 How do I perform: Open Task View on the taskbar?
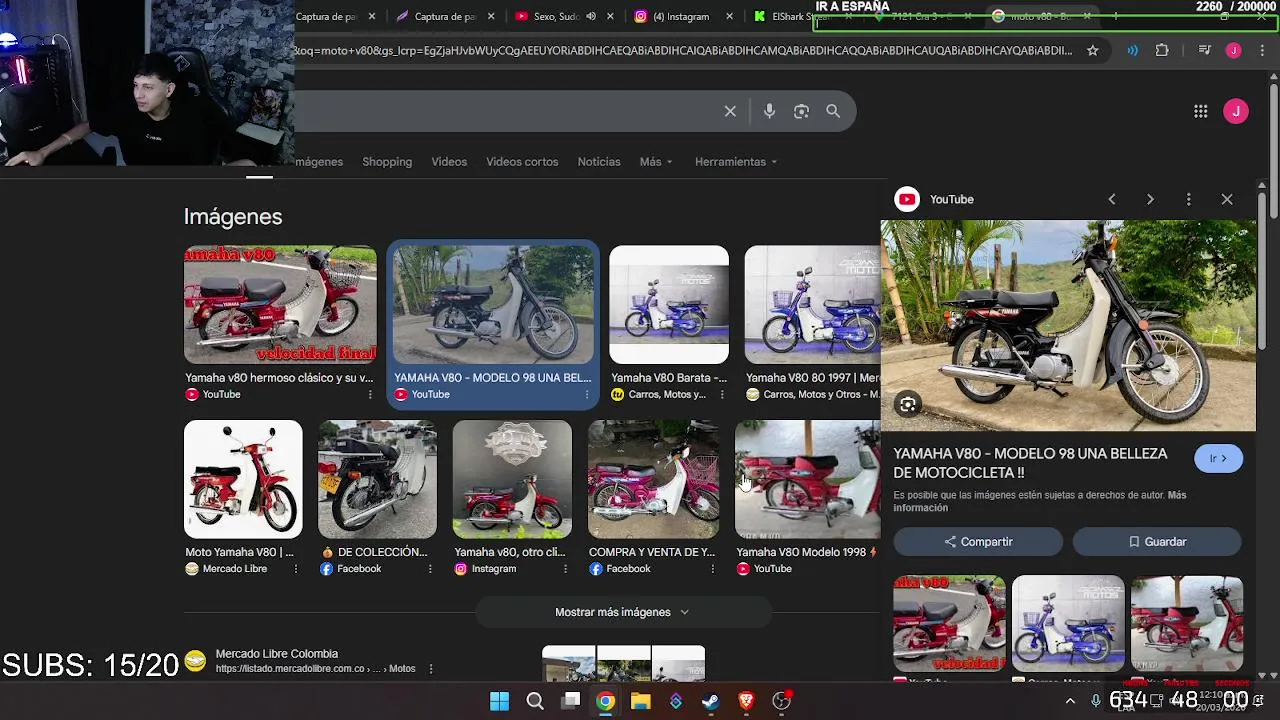pyautogui.click(x=571, y=701)
